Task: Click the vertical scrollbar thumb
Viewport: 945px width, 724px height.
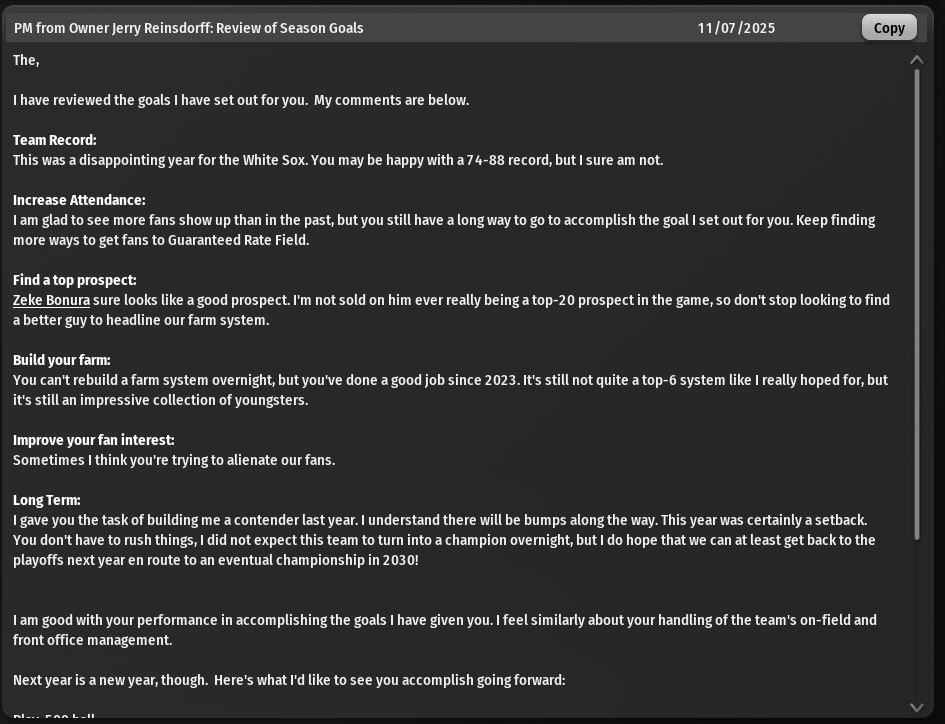Action: click(917, 300)
